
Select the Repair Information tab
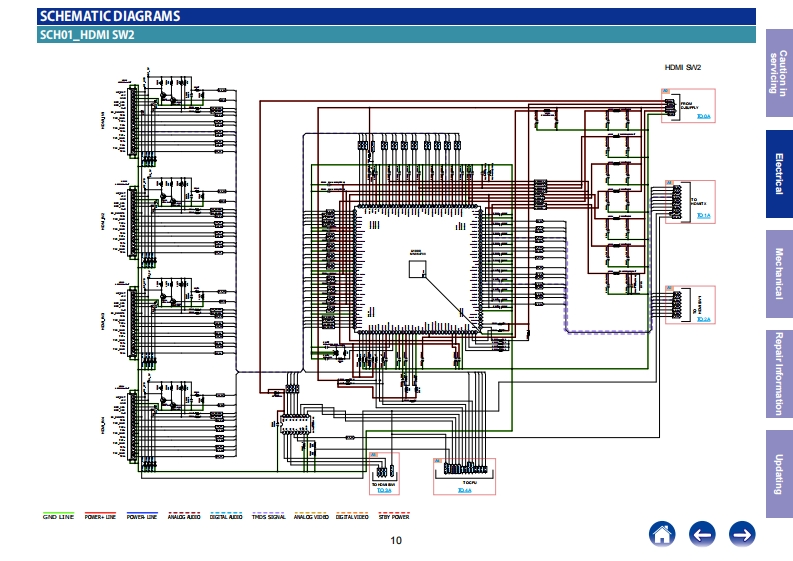(x=778, y=374)
